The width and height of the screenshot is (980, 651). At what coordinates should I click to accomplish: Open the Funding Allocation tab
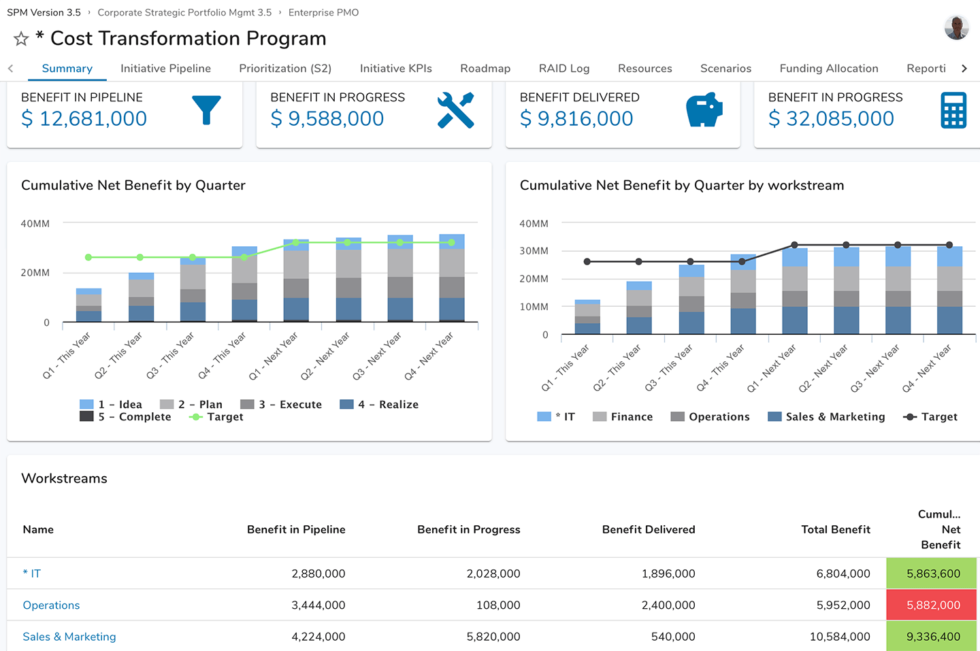828,69
